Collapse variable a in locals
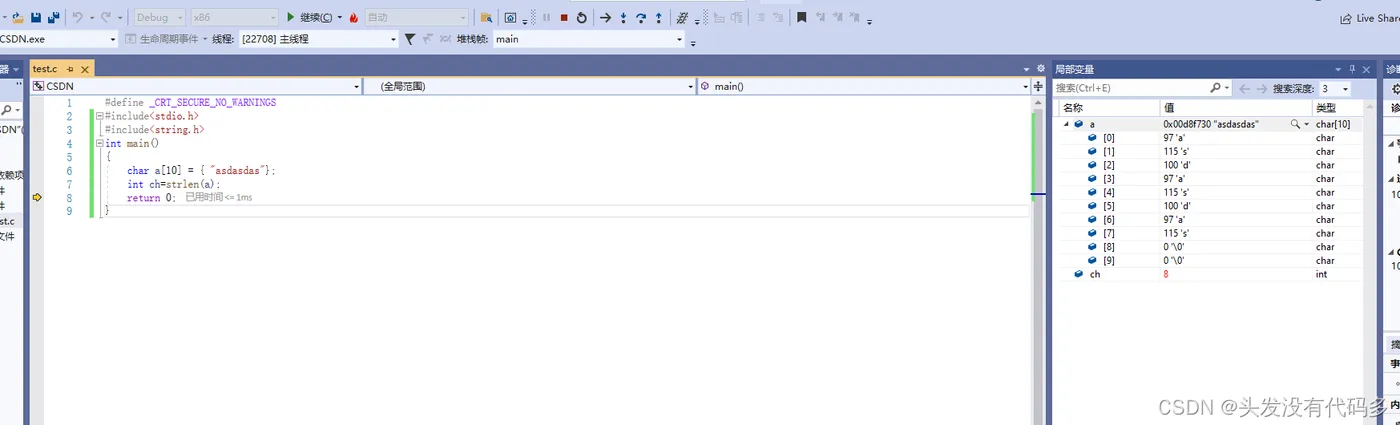Screen dimensions: 1400x425 (1066, 124)
